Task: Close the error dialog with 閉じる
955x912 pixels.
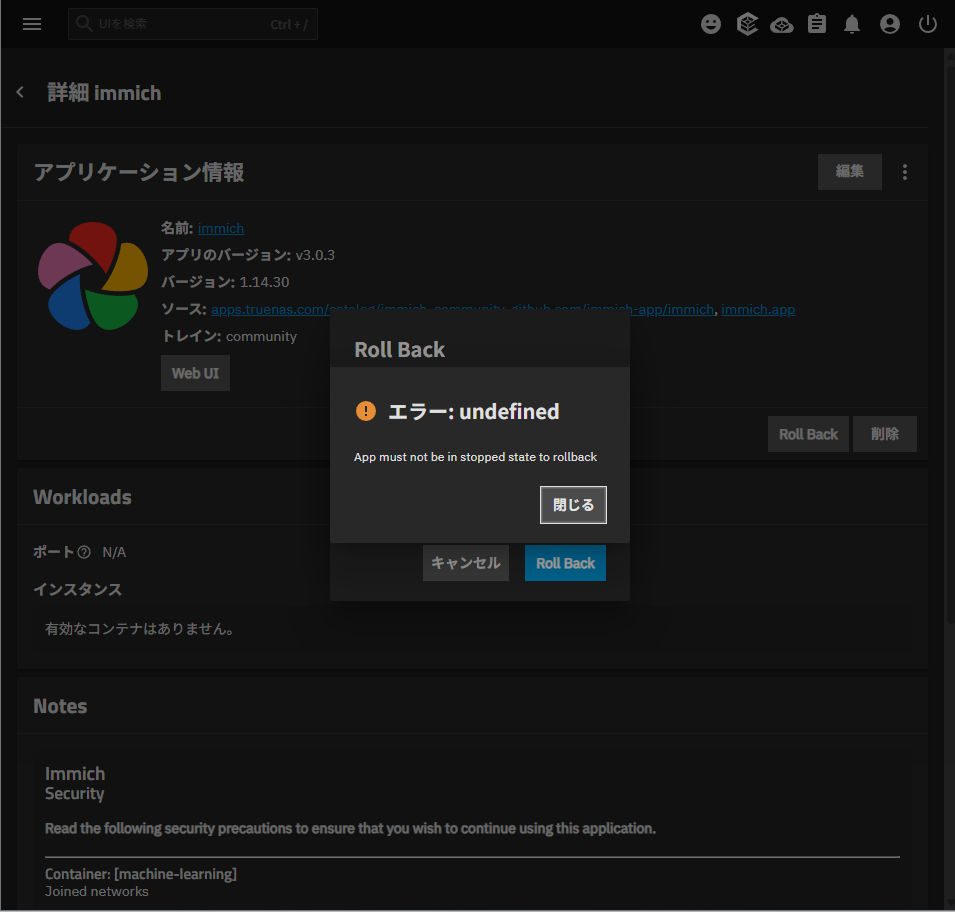Action: 573,504
